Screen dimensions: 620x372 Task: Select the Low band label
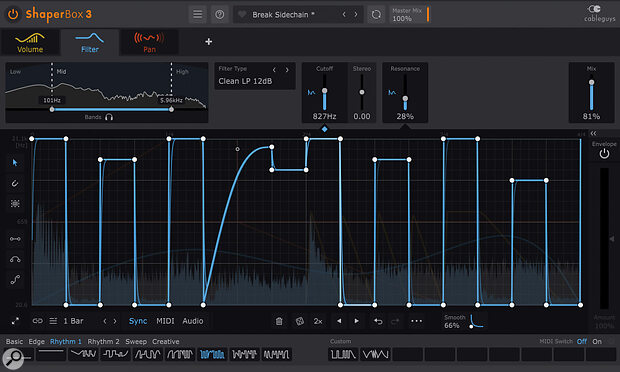tap(15, 72)
